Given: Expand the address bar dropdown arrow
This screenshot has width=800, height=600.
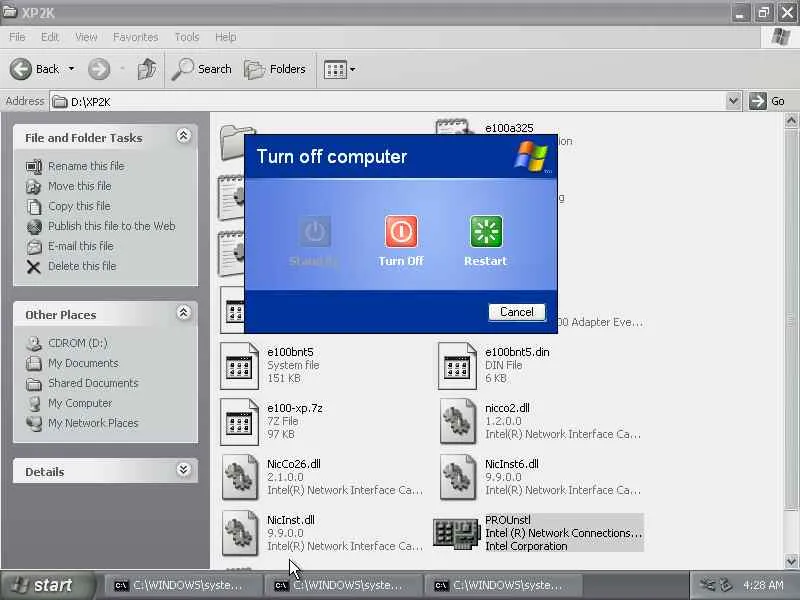Looking at the screenshot, I should [x=733, y=101].
